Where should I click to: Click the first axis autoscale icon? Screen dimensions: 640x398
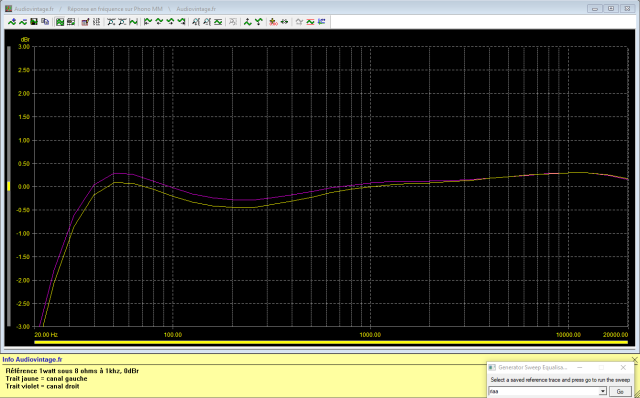111,22
